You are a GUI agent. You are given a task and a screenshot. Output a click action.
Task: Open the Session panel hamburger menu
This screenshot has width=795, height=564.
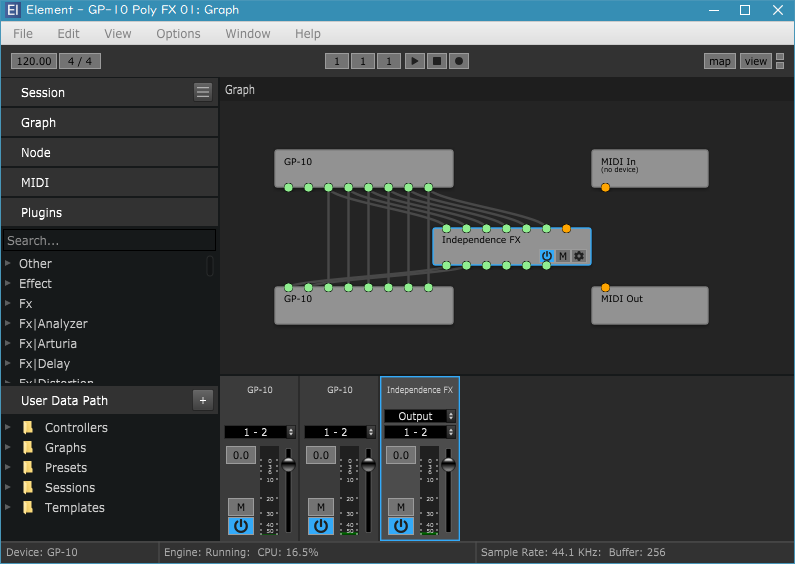tap(203, 92)
